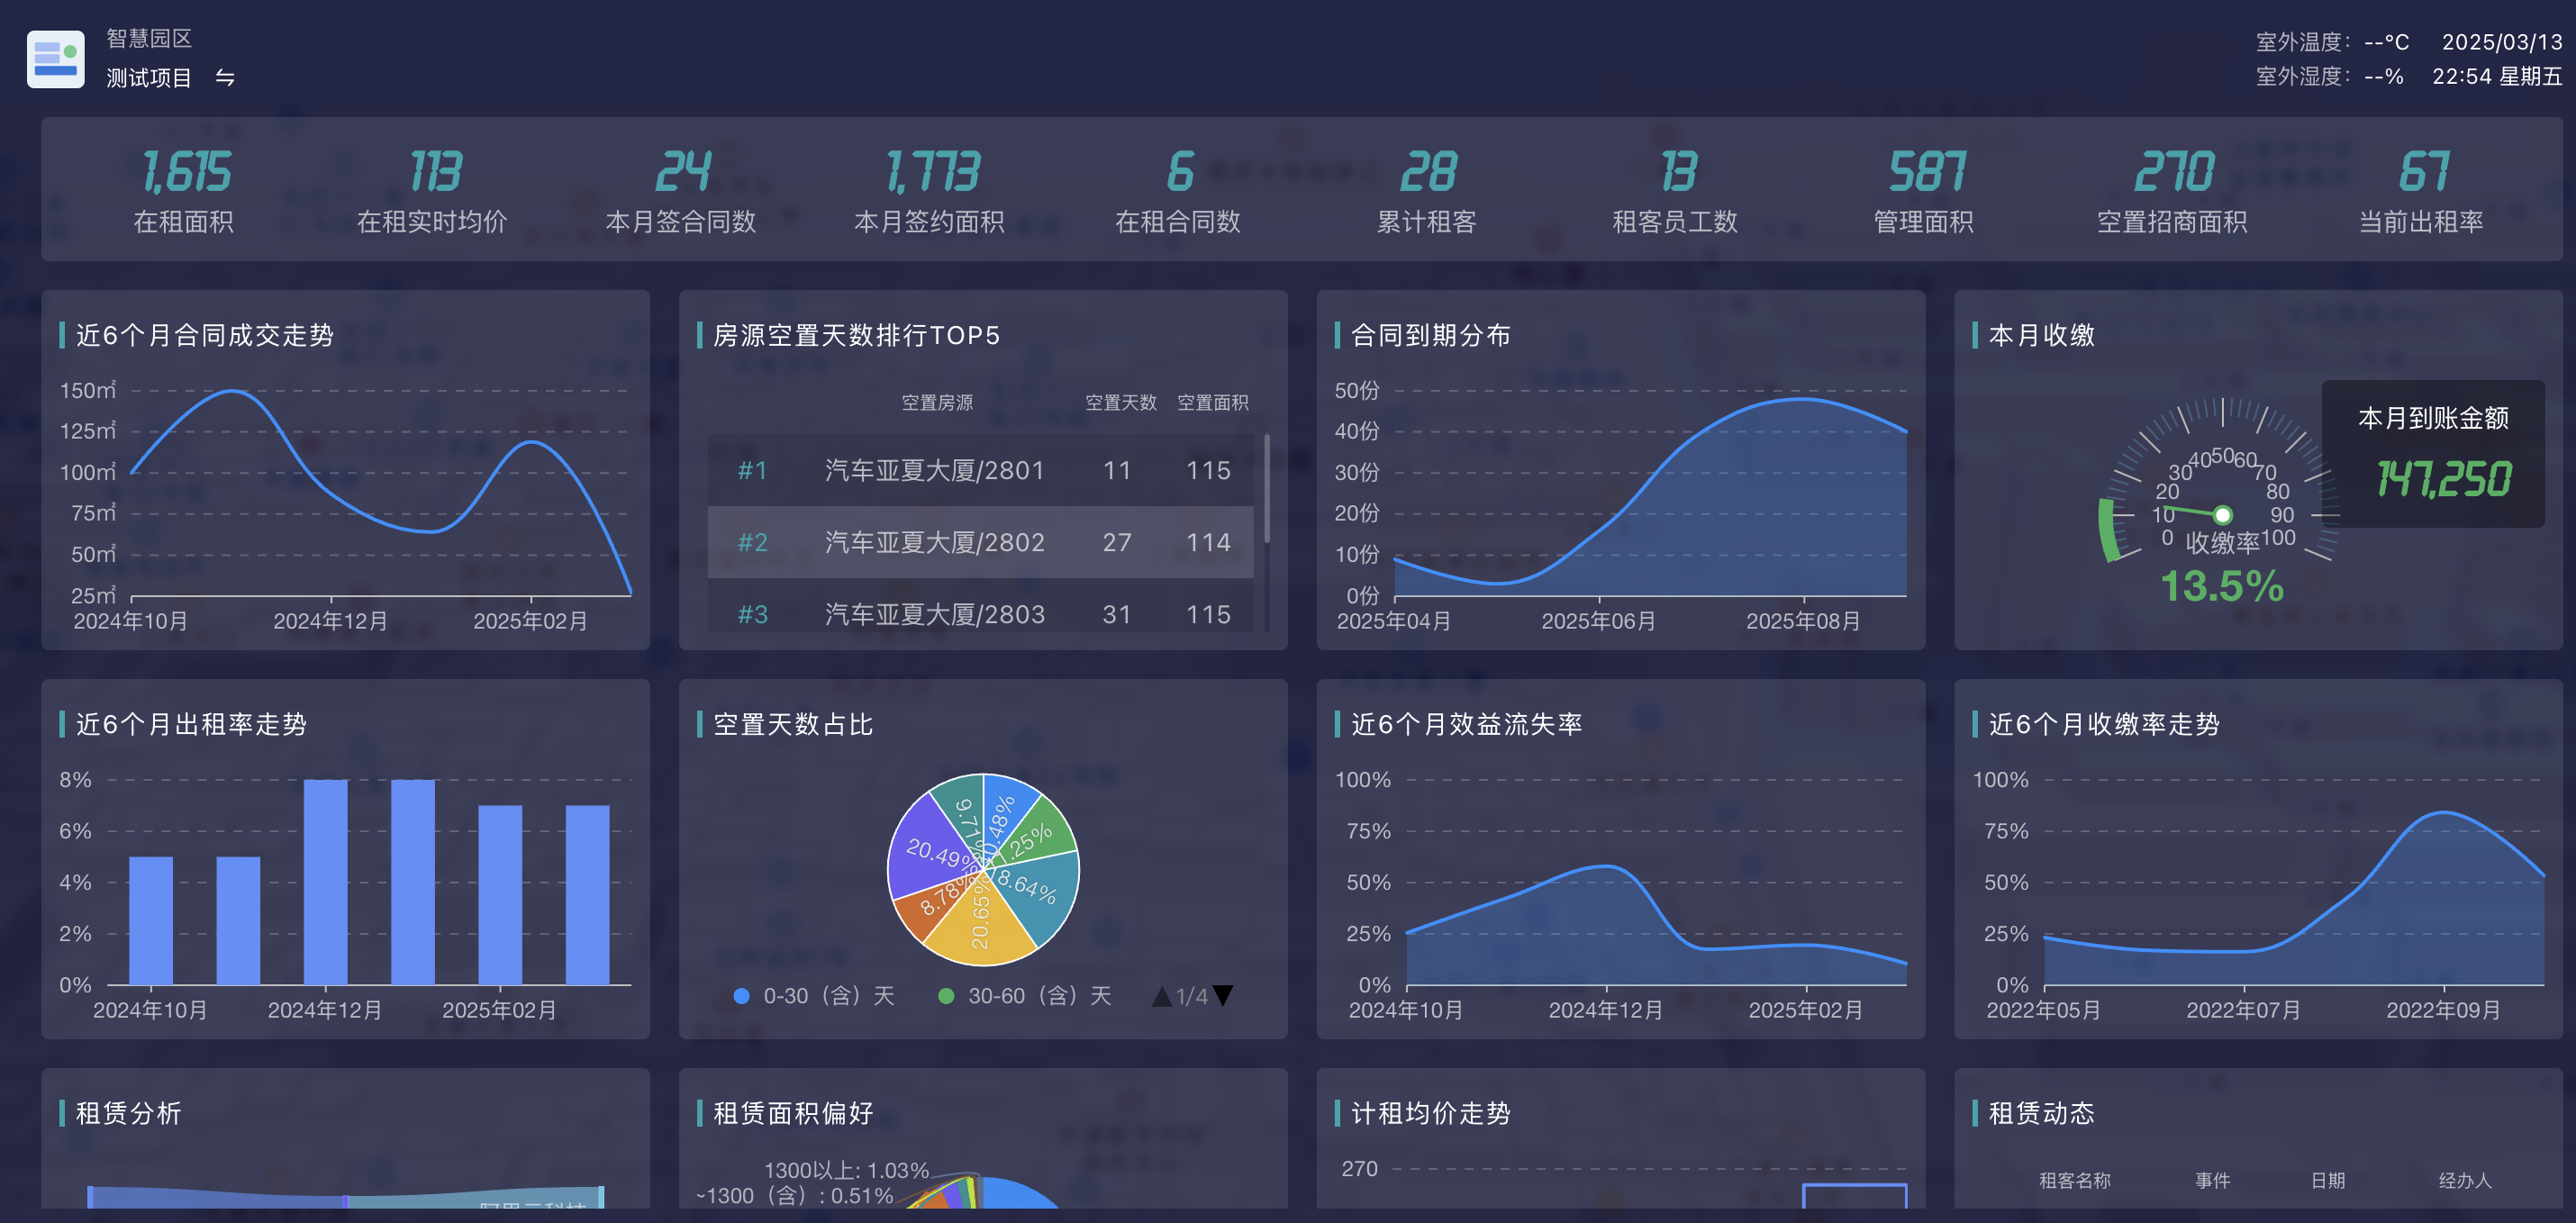Click the 事件 column header
The width and height of the screenshot is (2576, 1223).
click(2212, 1180)
